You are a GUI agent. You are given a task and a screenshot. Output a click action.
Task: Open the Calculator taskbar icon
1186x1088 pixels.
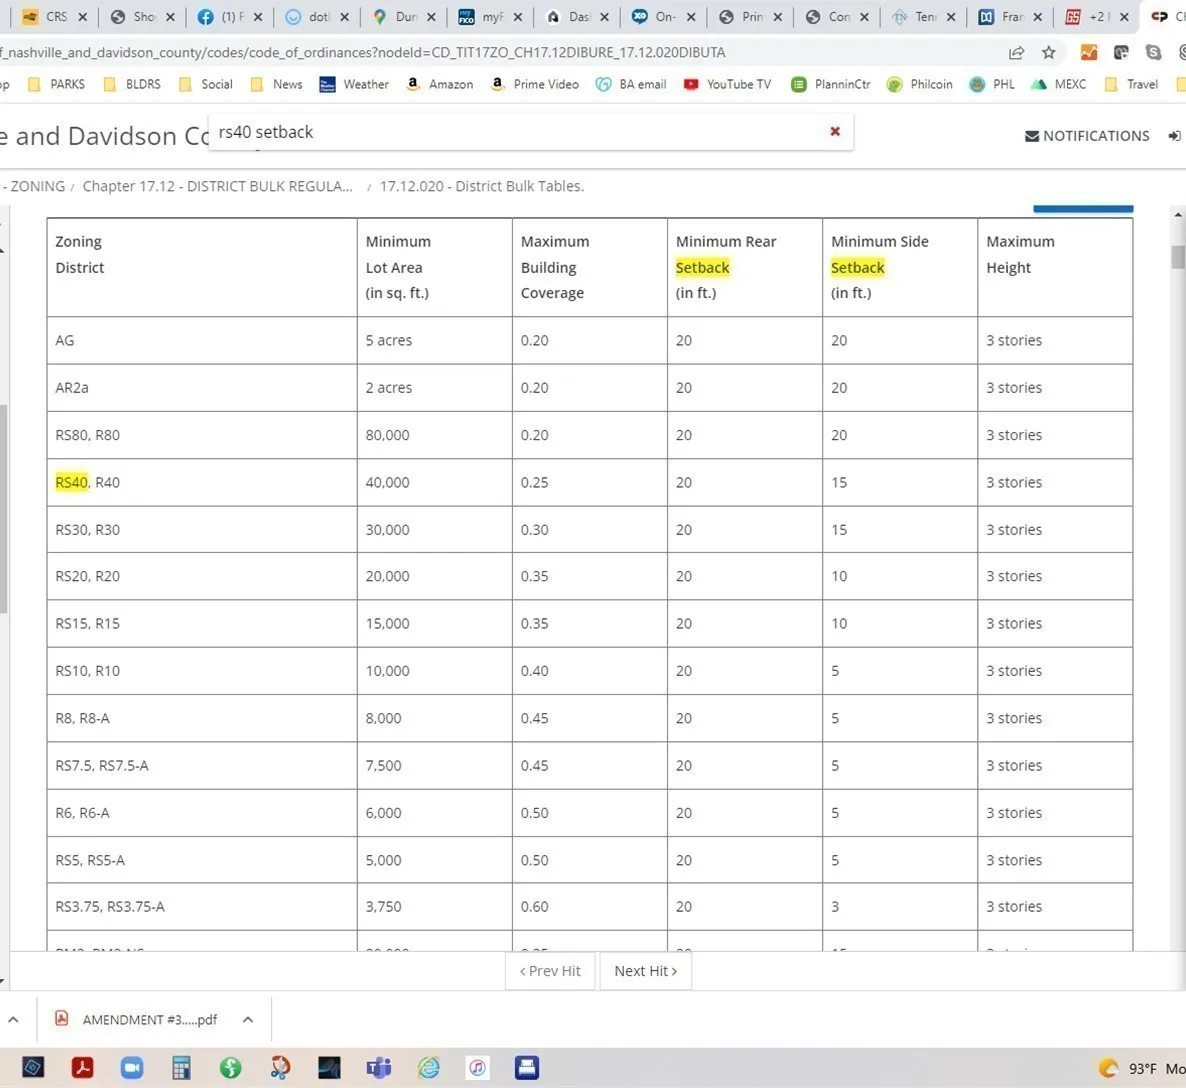point(181,1067)
